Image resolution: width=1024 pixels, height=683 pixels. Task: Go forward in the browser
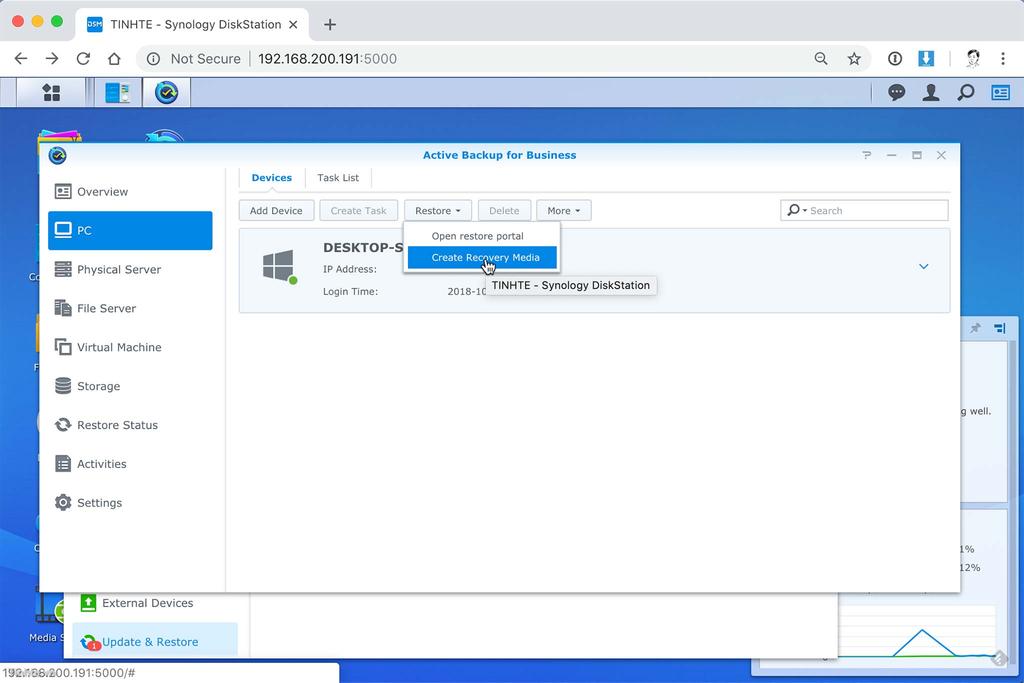(x=52, y=59)
